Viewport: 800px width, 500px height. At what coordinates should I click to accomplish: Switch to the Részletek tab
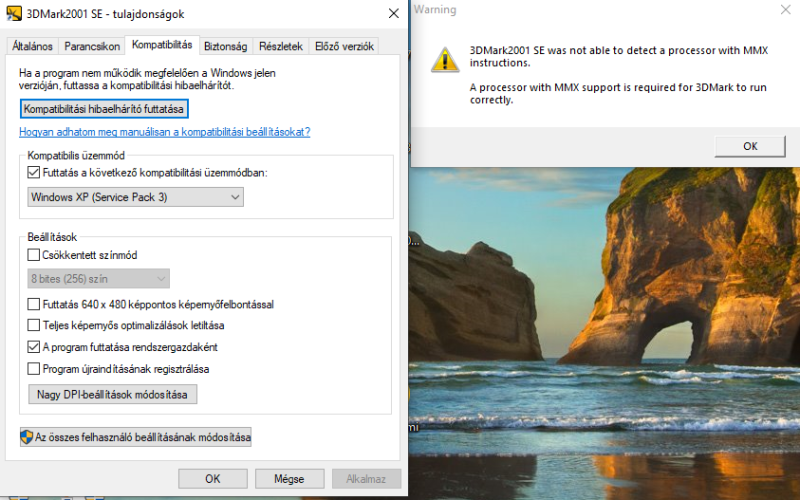tap(281, 46)
